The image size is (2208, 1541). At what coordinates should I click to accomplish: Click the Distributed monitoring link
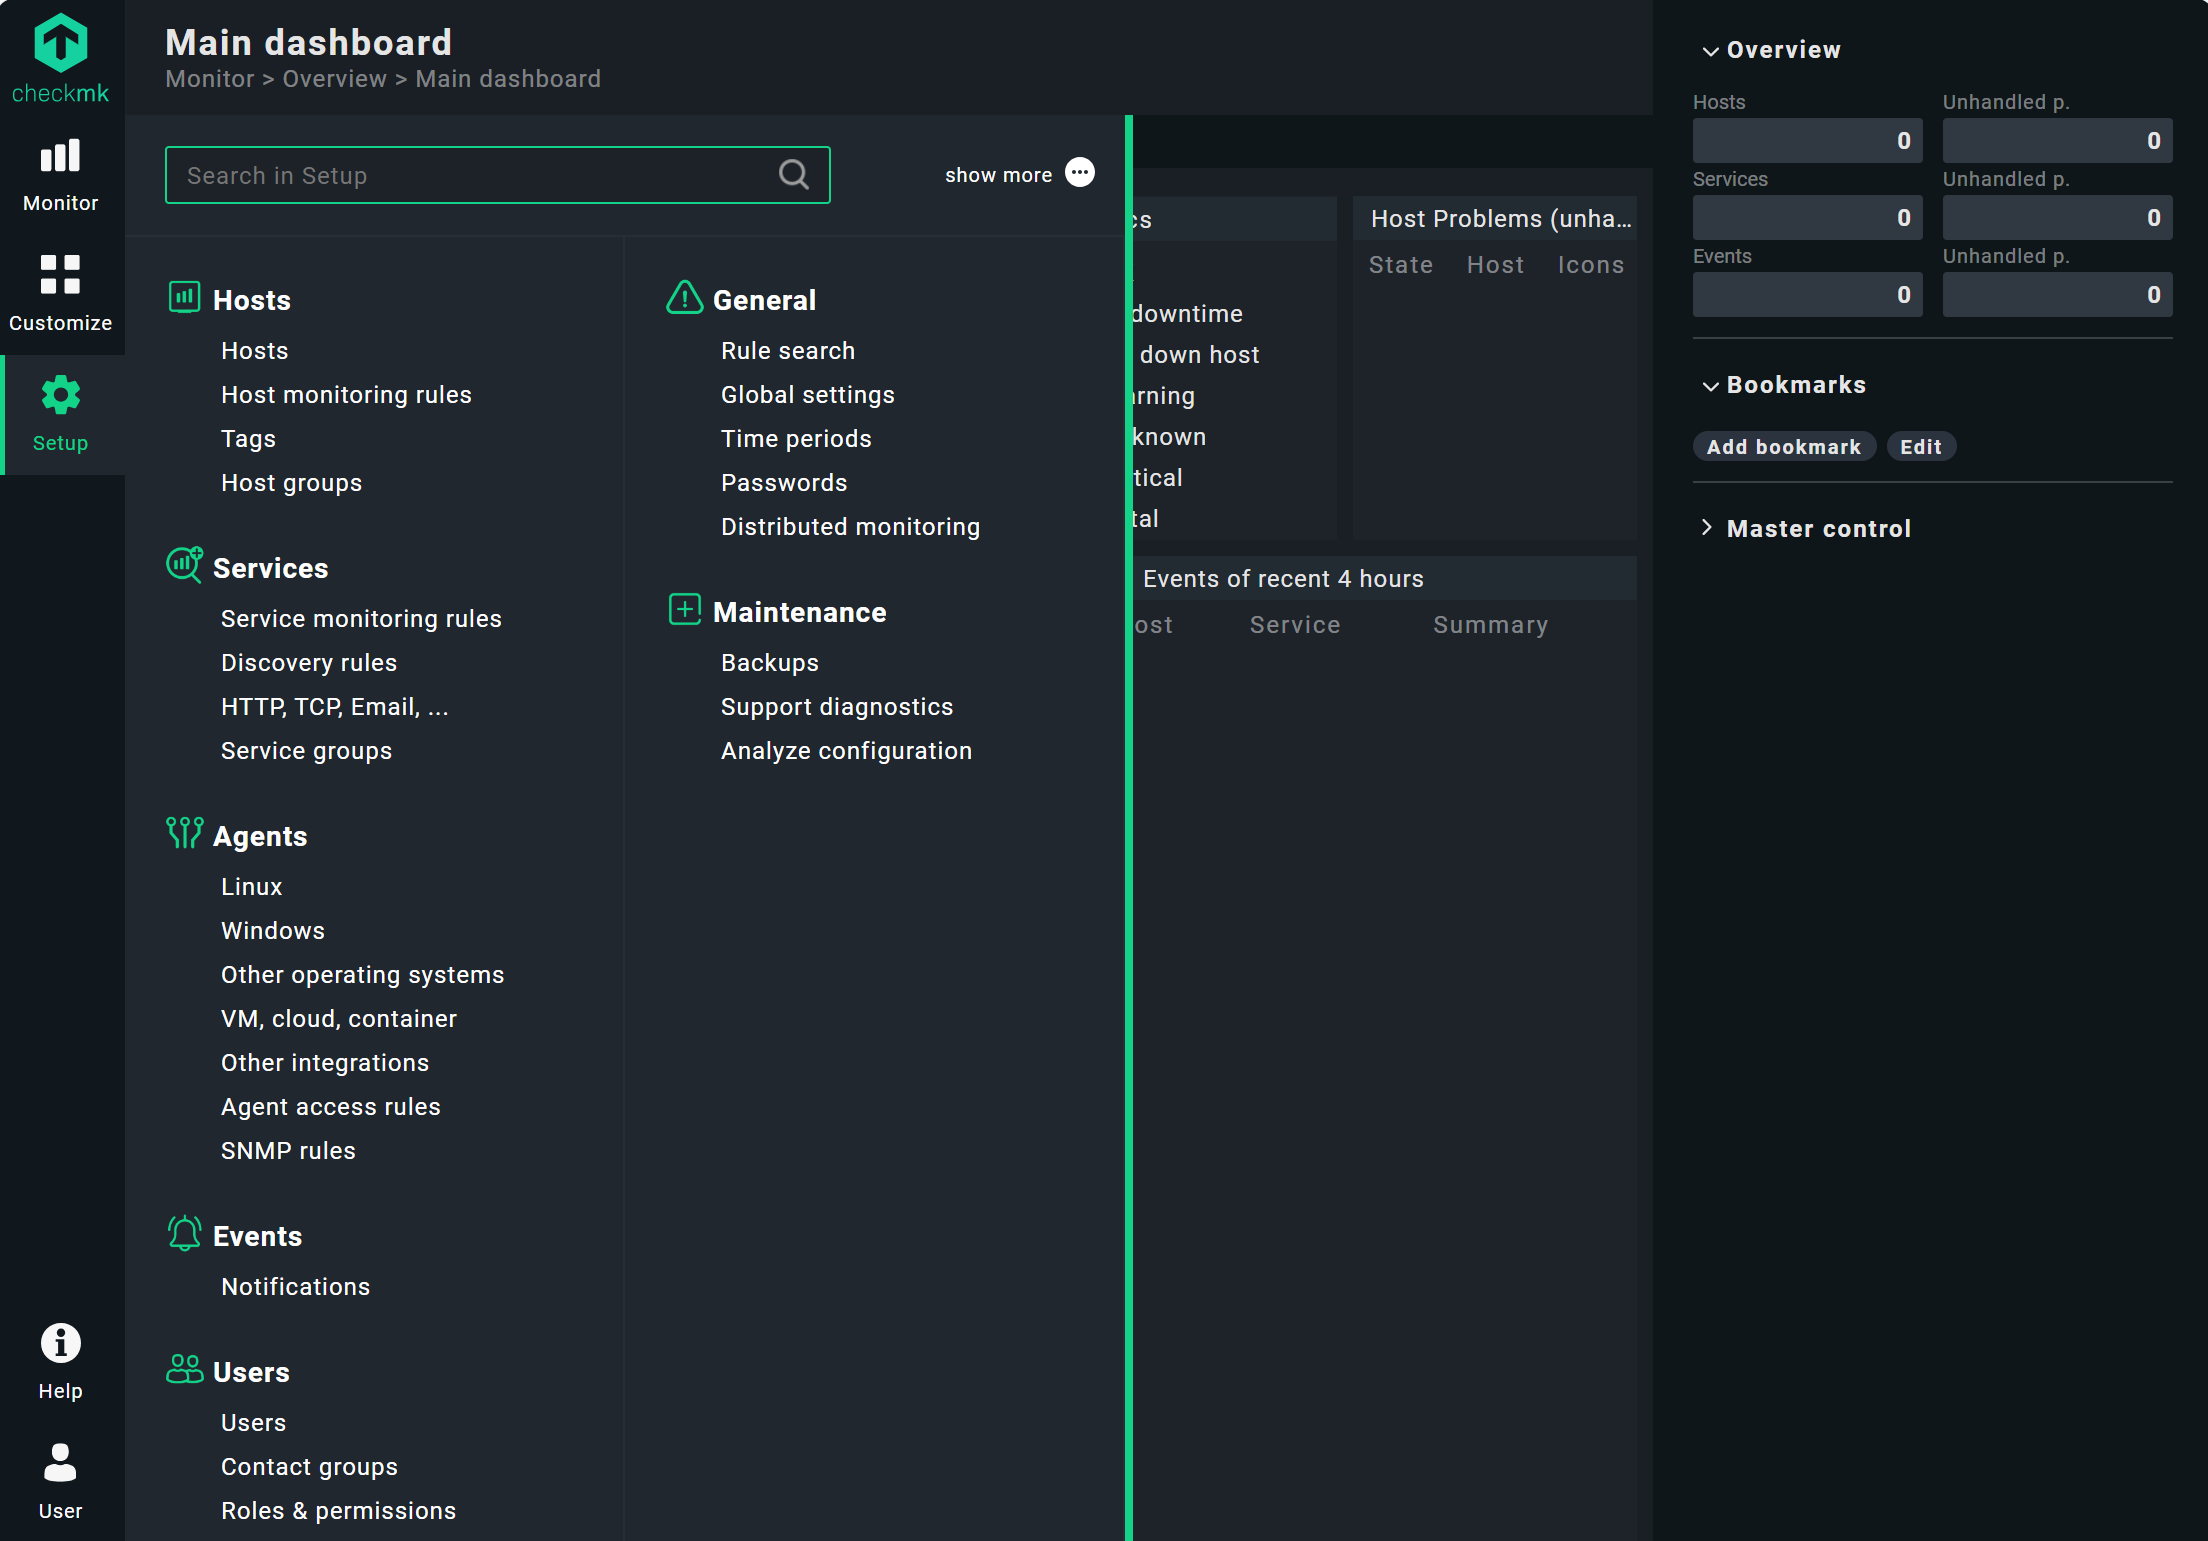click(849, 525)
